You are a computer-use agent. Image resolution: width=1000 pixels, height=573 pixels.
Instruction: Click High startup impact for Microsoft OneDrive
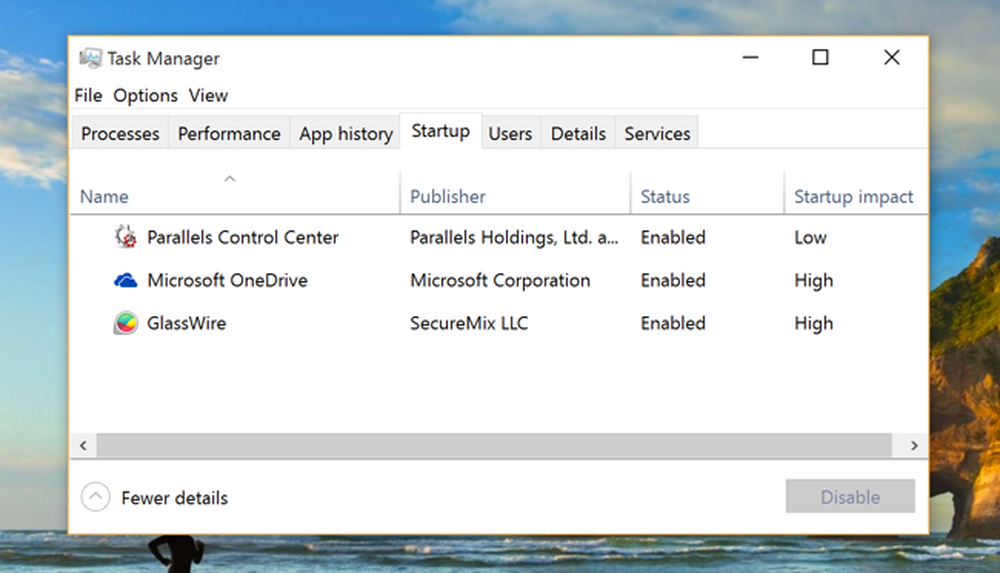814,281
